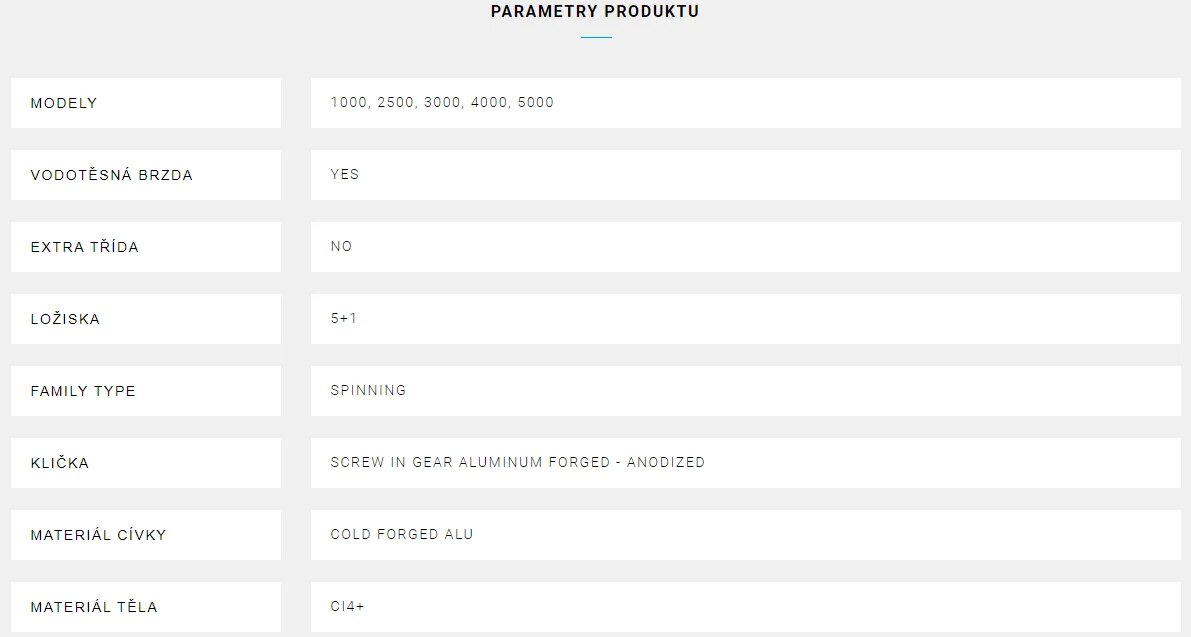Image resolution: width=1191 pixels, height=637 pixels.
Task: Select the MATERIÁL CÍVKY label
Action: (x=98, y=535)
